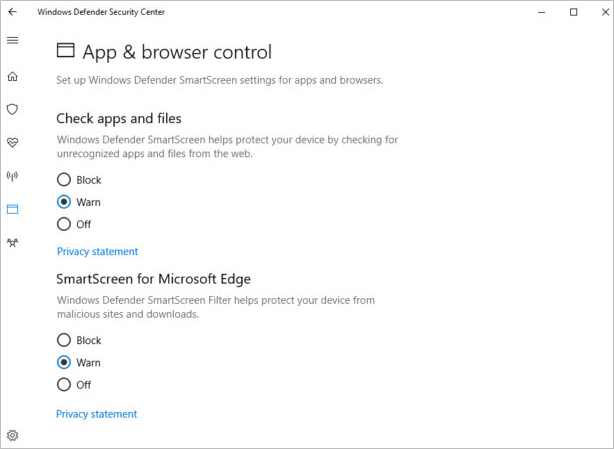This screenshot has width=614, height=449.
Task: Open Firewall & network protection icon
Action: pyautogui.click(x=12, y=176)
